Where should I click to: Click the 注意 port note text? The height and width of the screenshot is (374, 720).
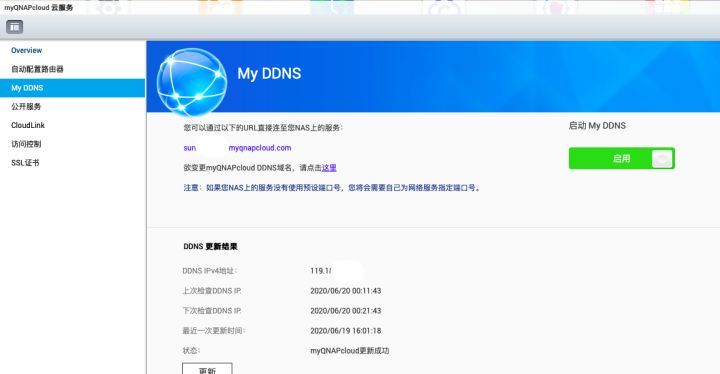point(332,187)
